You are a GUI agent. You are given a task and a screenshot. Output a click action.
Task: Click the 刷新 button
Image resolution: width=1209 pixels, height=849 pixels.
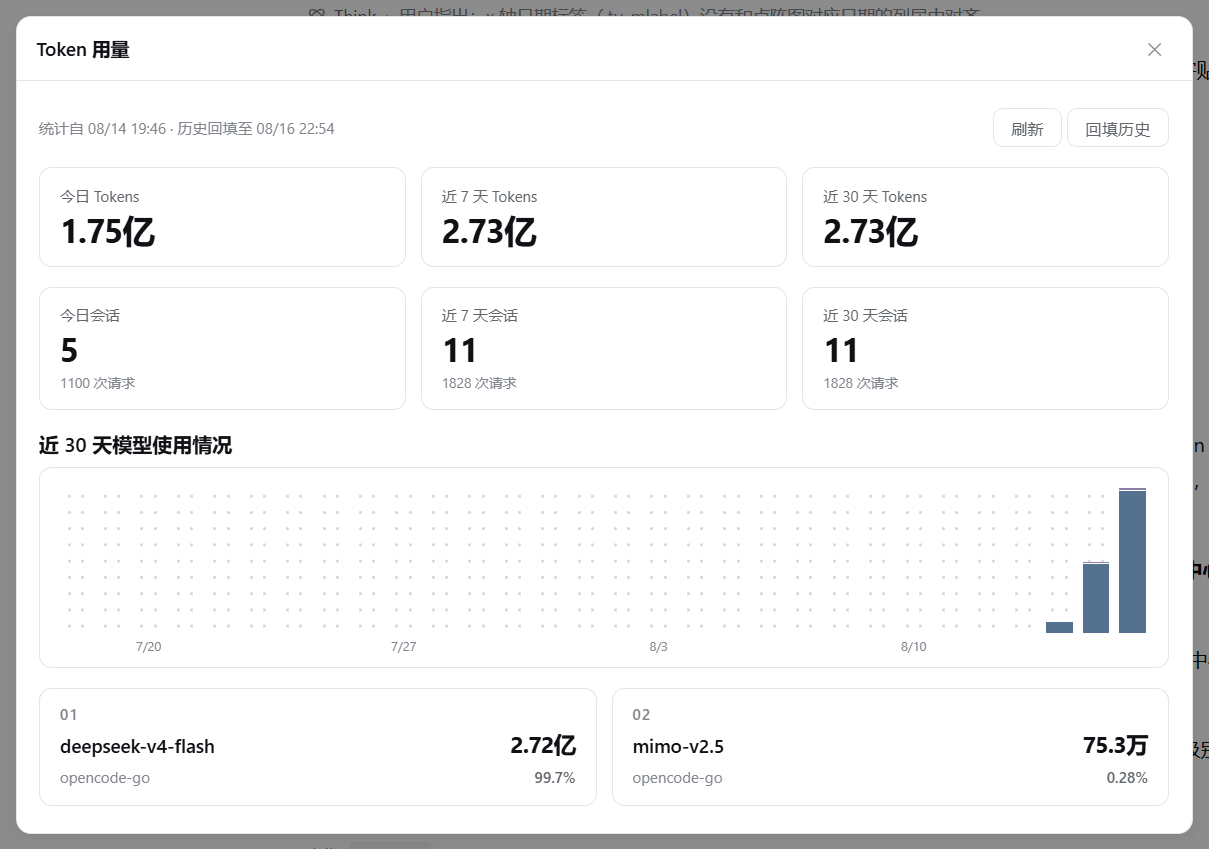click(x=1027, y=128)
